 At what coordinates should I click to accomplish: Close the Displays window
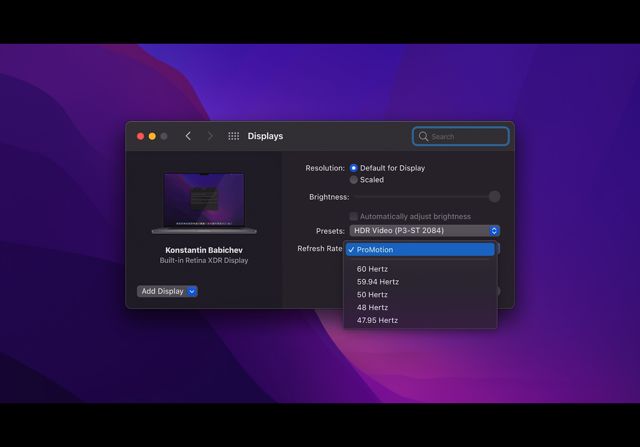[x=140, y=136]
